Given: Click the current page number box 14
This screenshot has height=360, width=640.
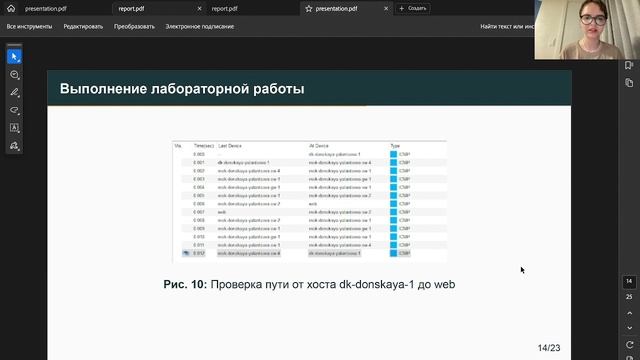Looking at the screenshot, I should pos(629,282).
